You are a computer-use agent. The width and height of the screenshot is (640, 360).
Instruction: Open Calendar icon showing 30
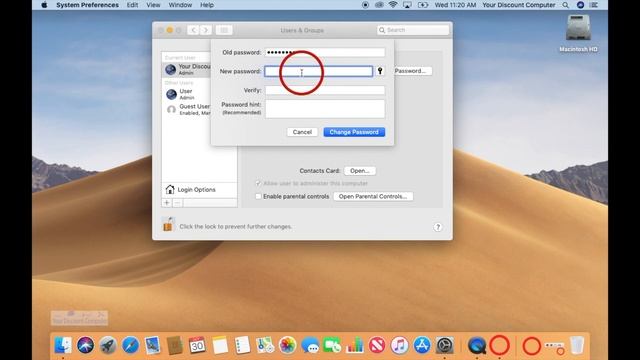[x=198, y=345]
